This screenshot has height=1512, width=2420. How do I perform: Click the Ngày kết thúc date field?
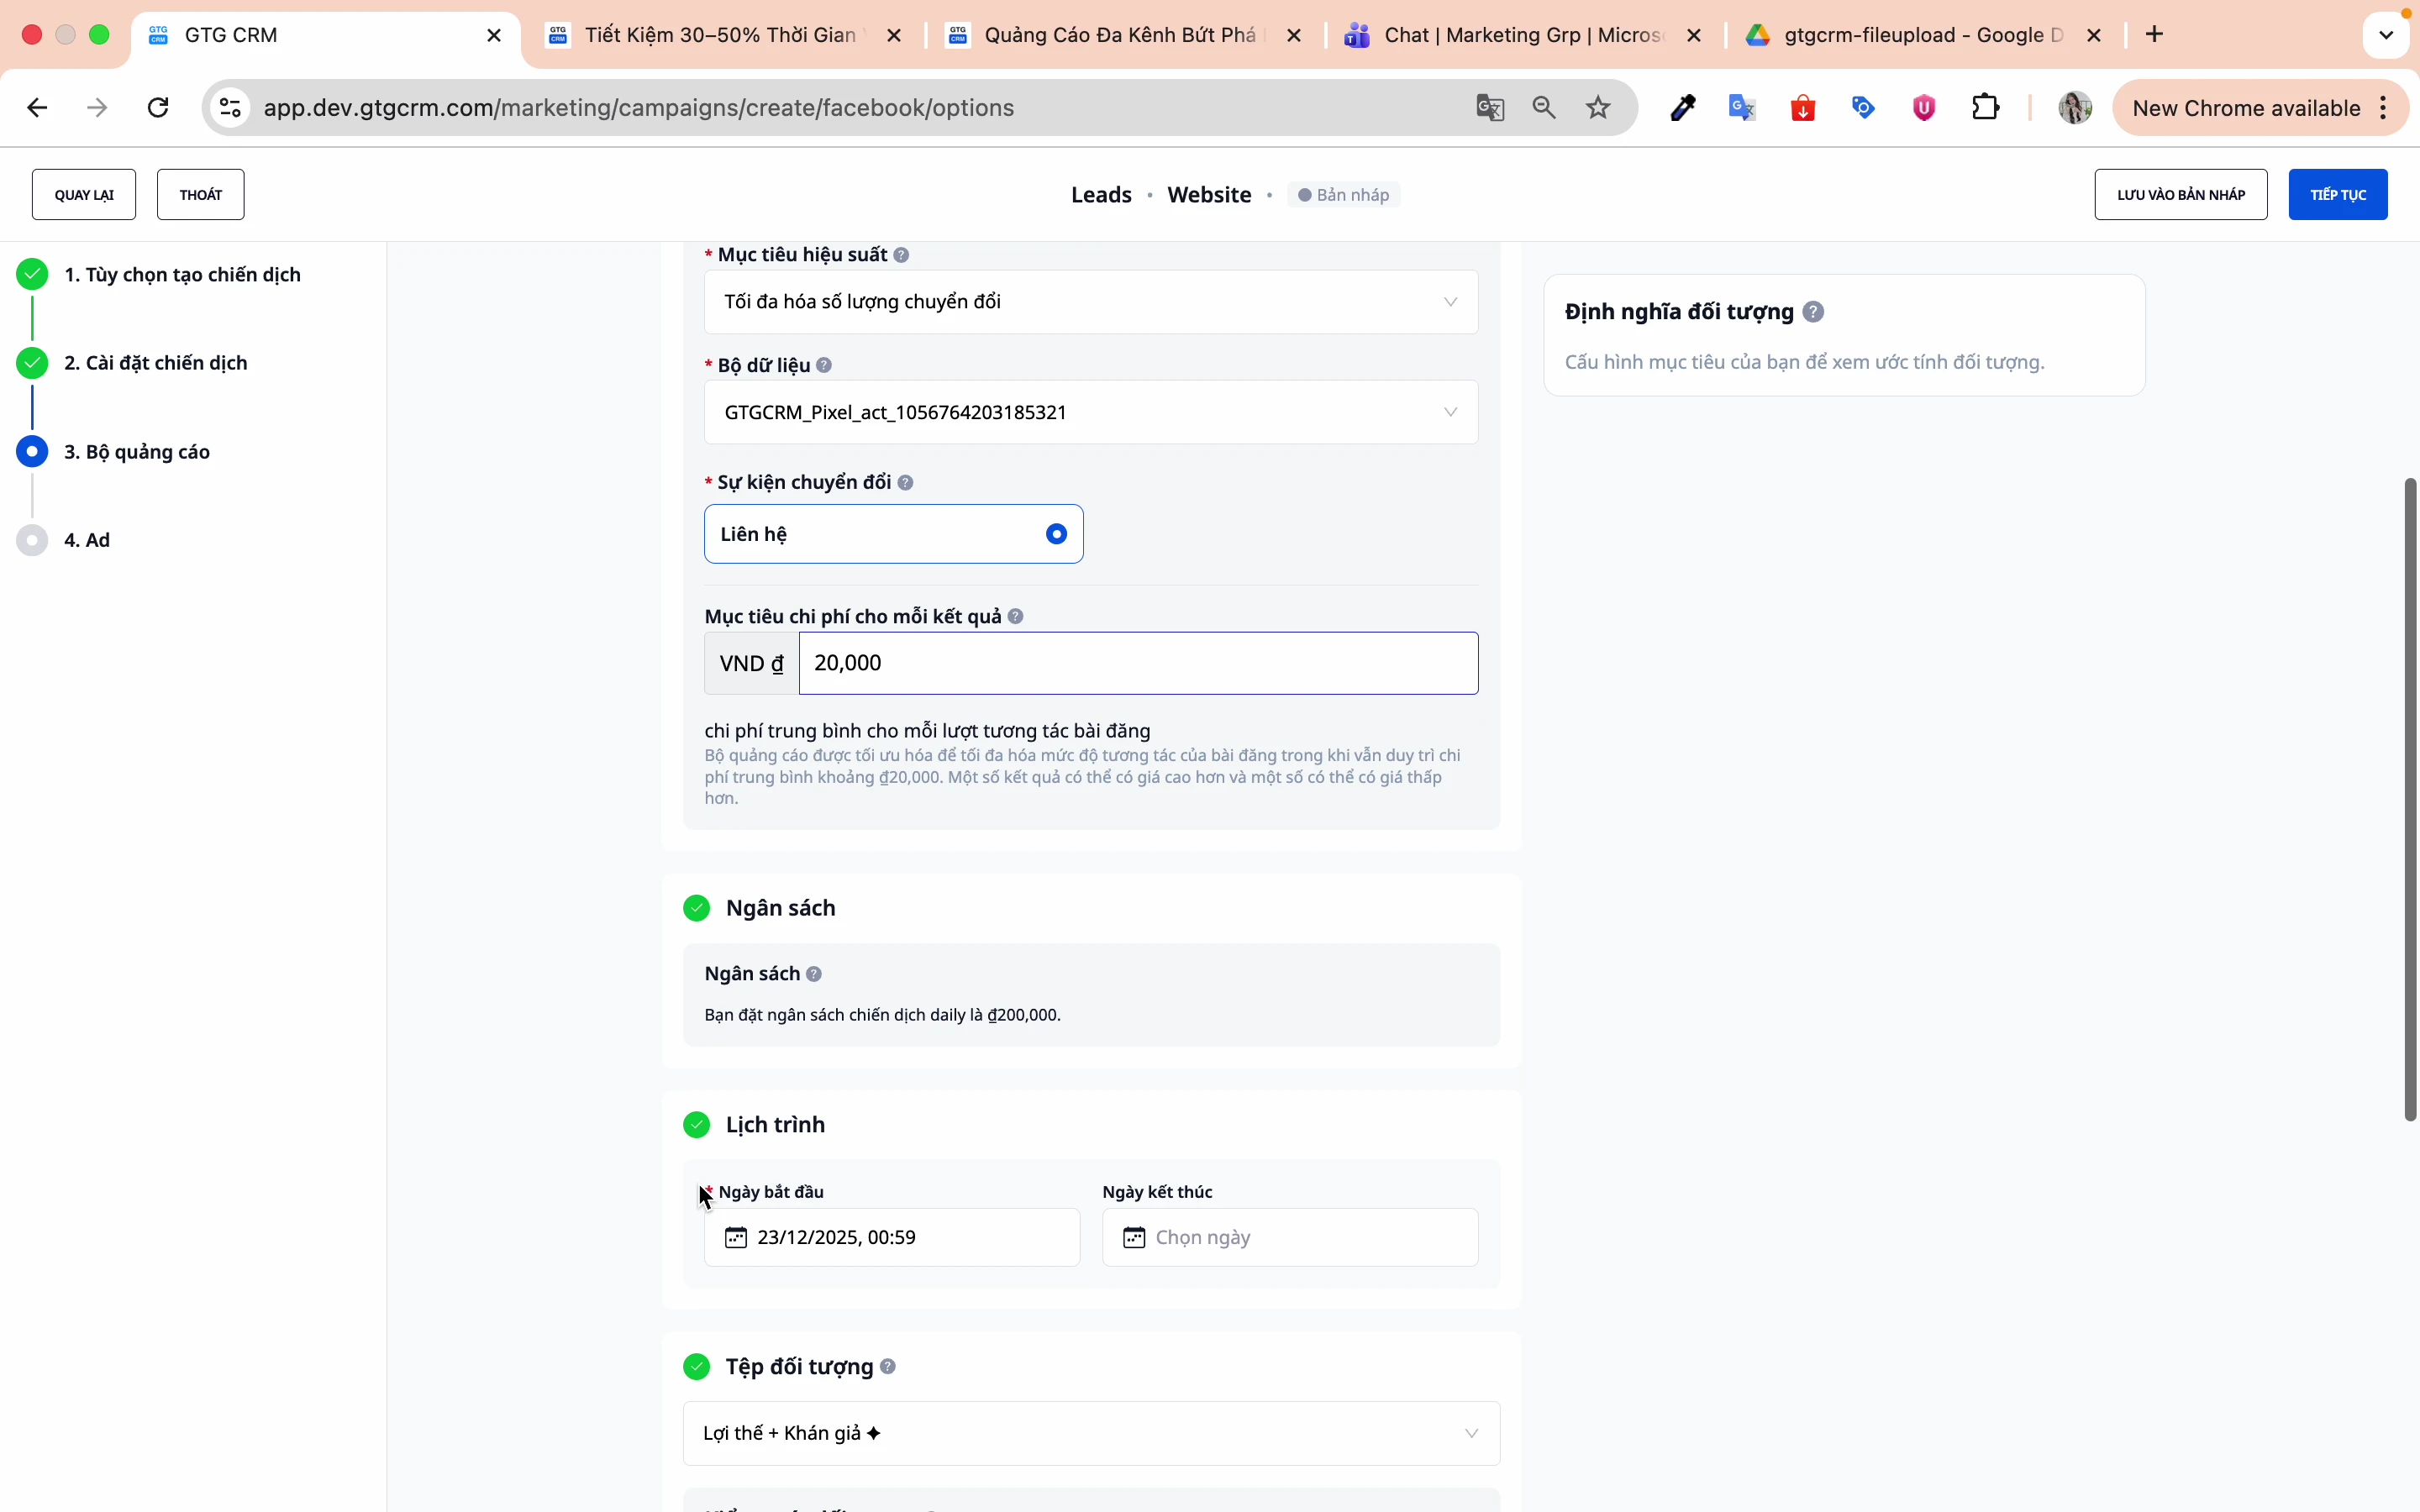pos(1290,1238)
